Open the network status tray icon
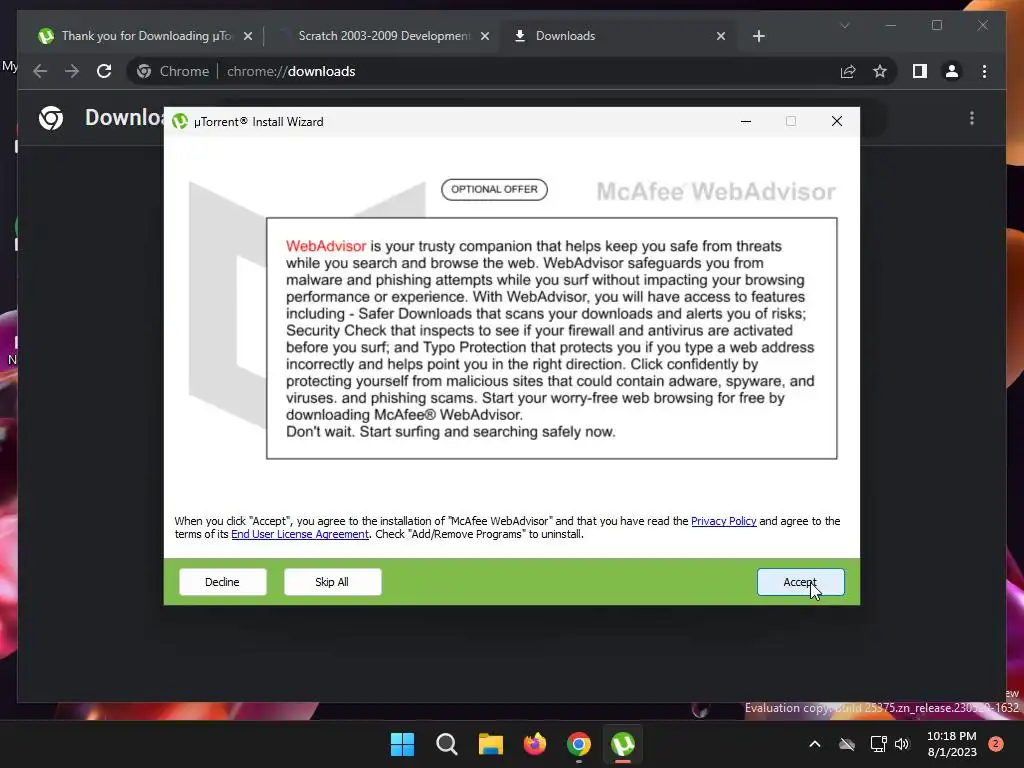1024x768 pixels. (878, 744)
